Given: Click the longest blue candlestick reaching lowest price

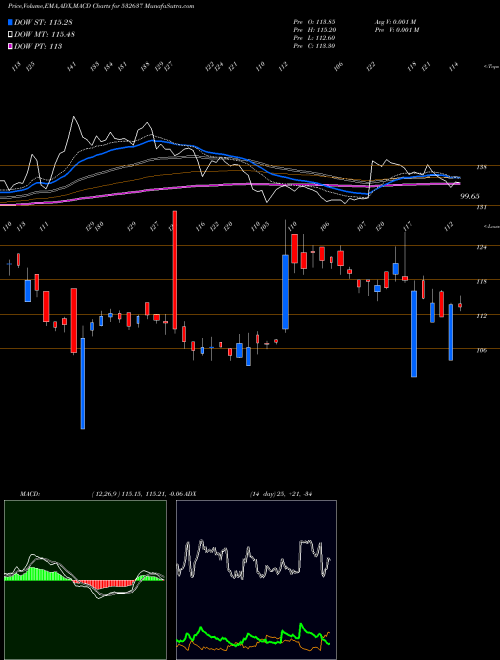Looking at the screenshot, I should coord(82,383).
